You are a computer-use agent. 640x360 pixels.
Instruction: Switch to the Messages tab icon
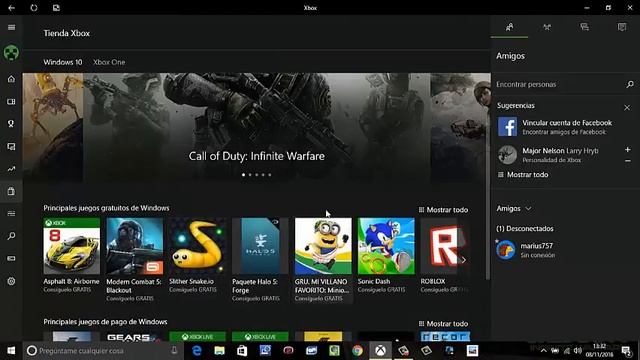(x=584, y=27)
